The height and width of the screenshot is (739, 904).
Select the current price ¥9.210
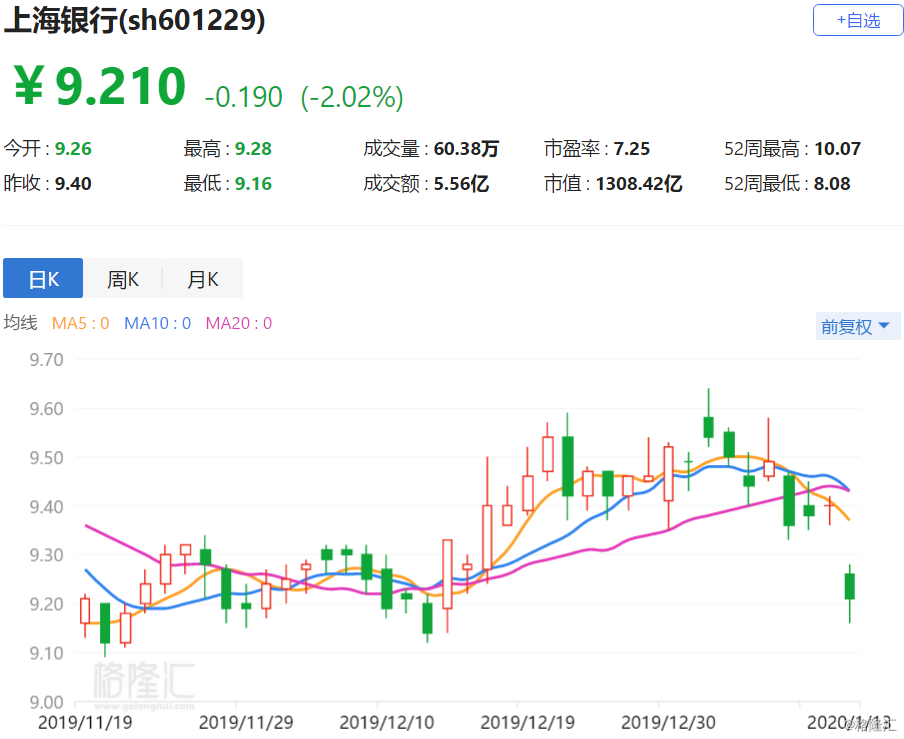point(99,86)
